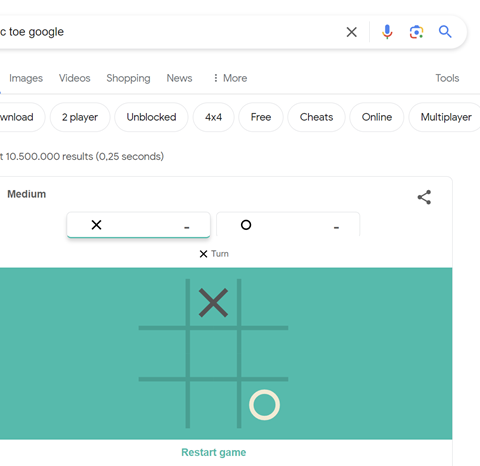480x466 pixels.
Task: Clear the search box with the X icon
Action: pos(351,32)
